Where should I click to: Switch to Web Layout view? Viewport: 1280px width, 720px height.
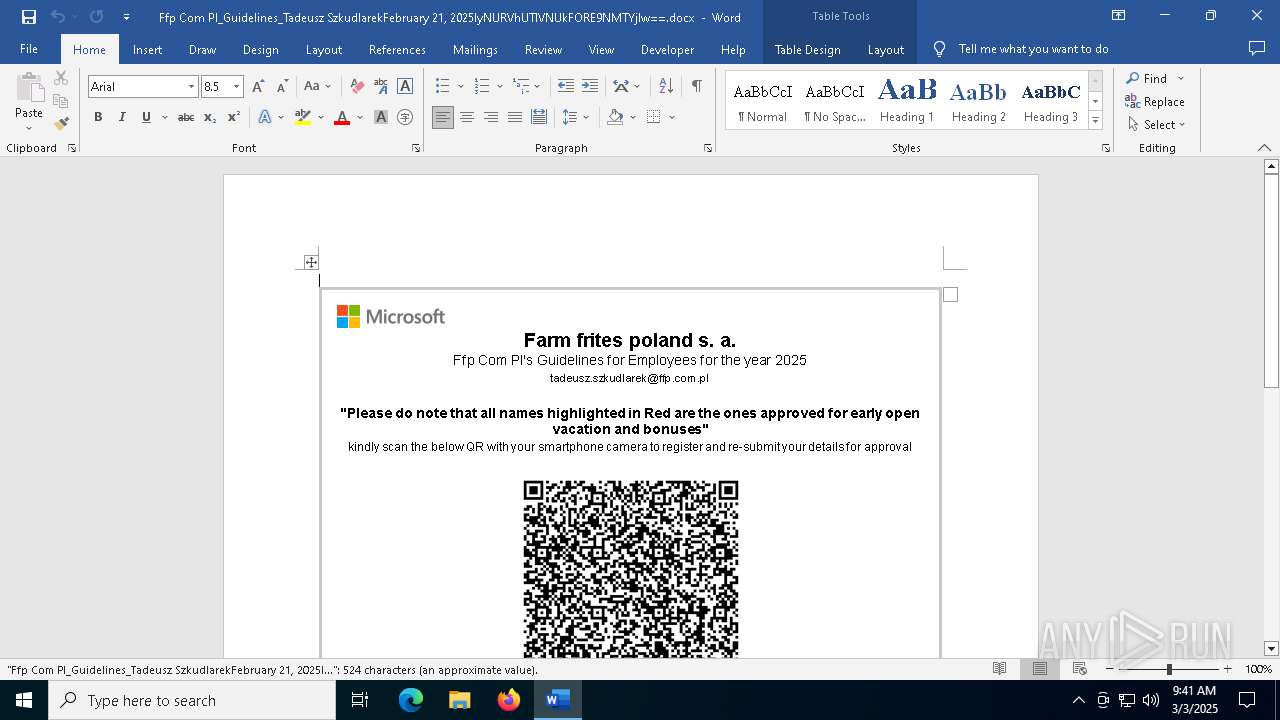click(x=1080, y=669)
